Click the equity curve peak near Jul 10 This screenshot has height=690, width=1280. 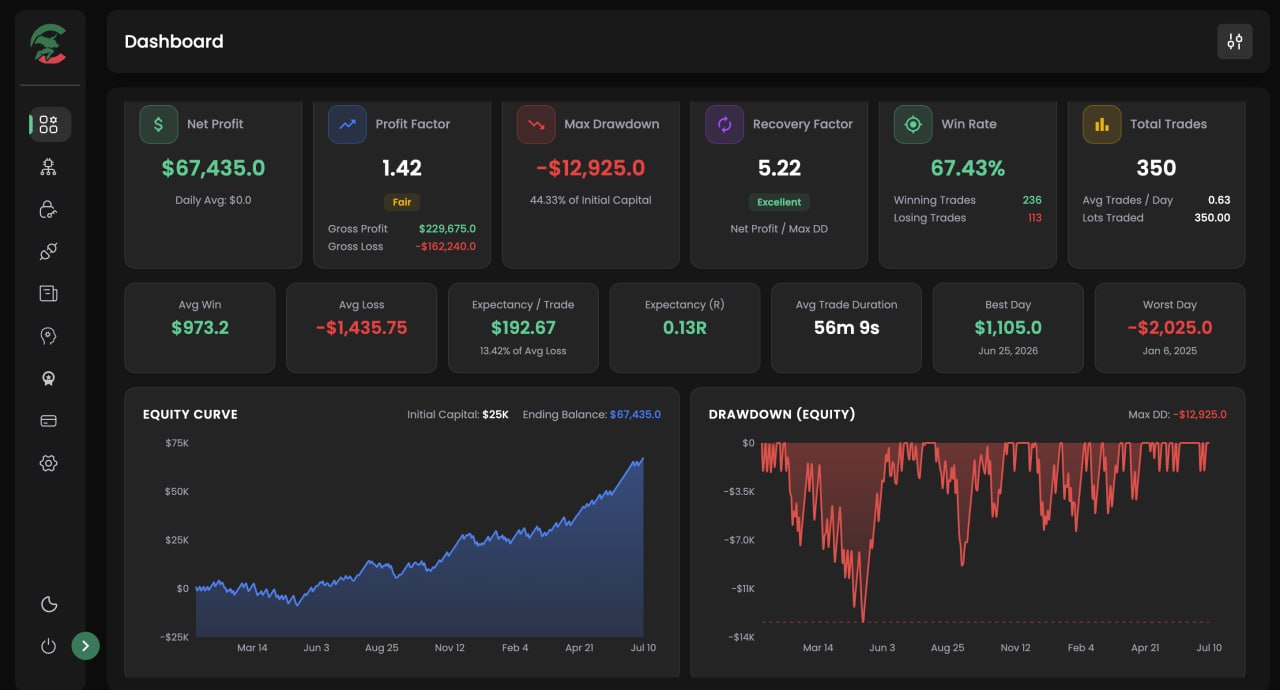(642, 459)
